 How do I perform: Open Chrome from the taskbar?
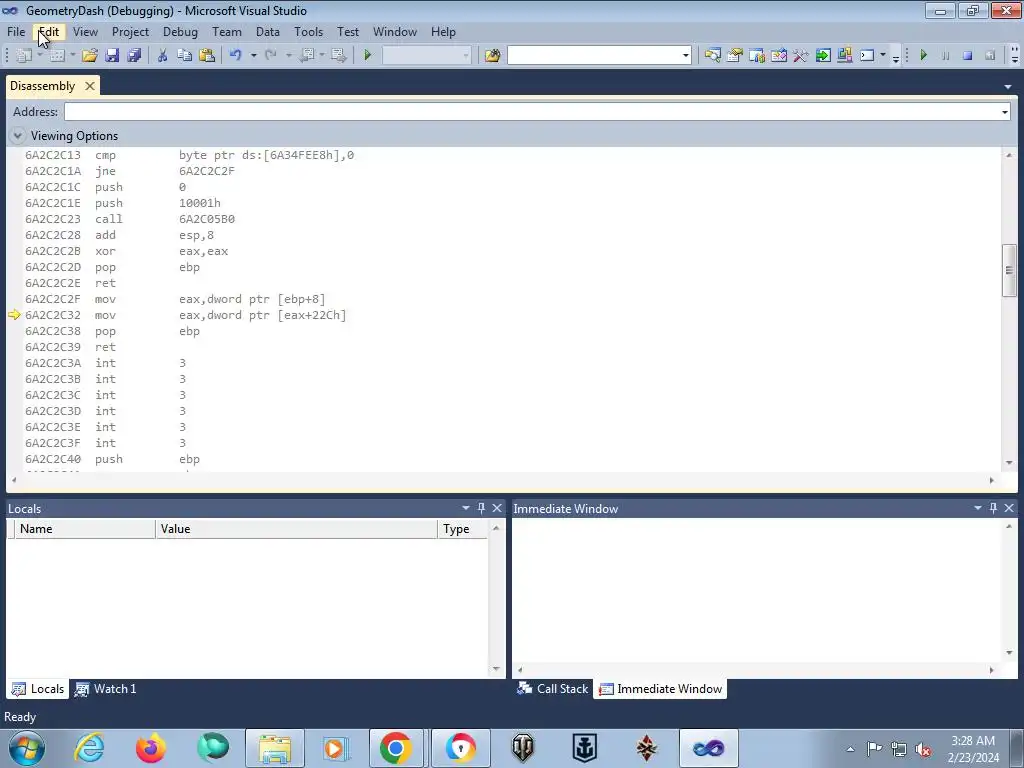click(x=395, y=748)
